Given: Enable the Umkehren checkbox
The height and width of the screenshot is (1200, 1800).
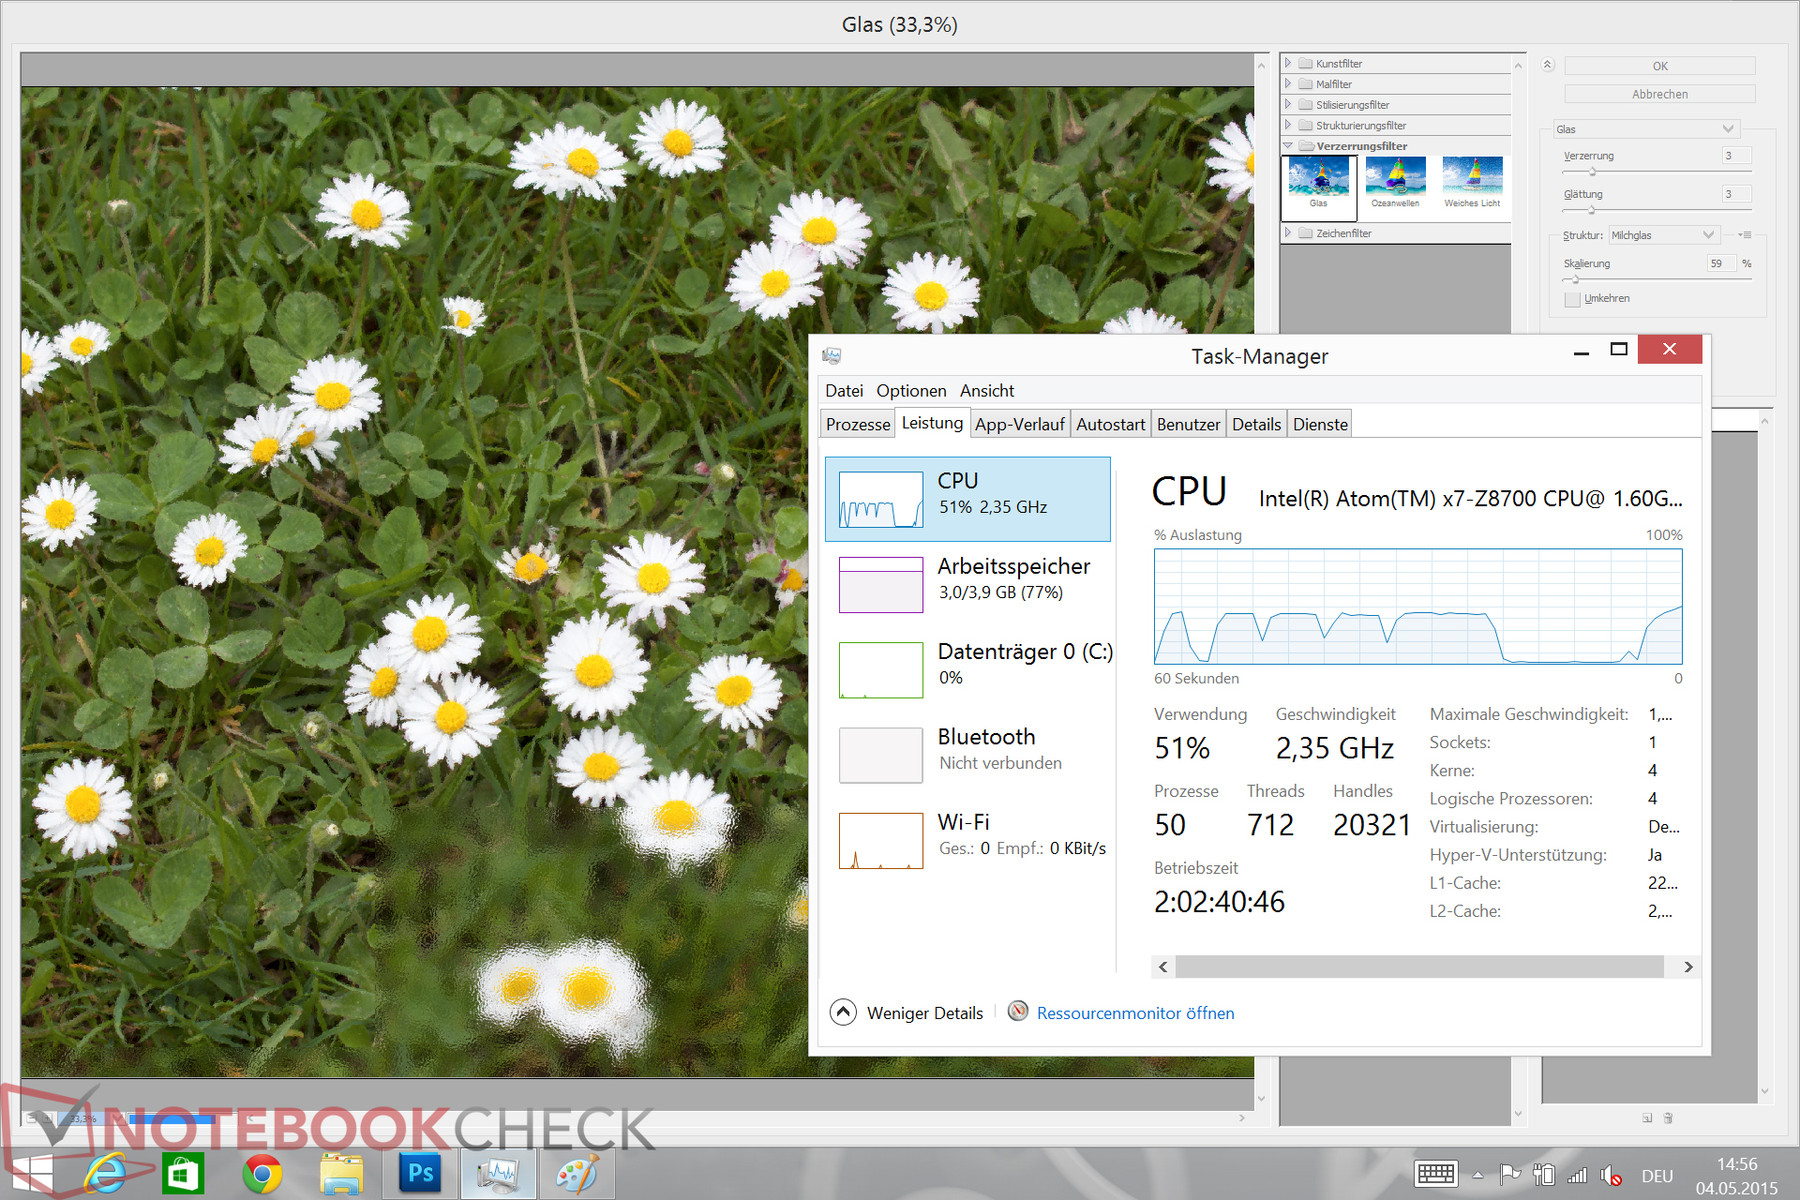Looking at the screenshot, I should pyautogui.click(x=1572, y=299).
